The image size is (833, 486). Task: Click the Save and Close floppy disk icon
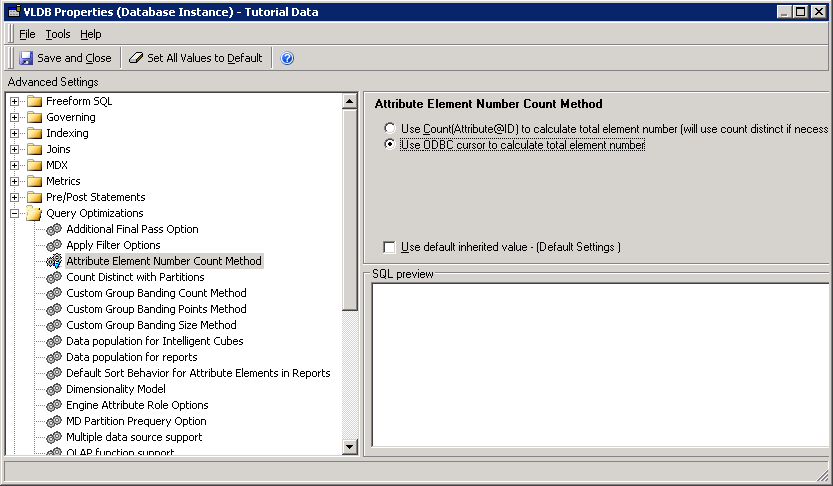click(x=26, y=58)
